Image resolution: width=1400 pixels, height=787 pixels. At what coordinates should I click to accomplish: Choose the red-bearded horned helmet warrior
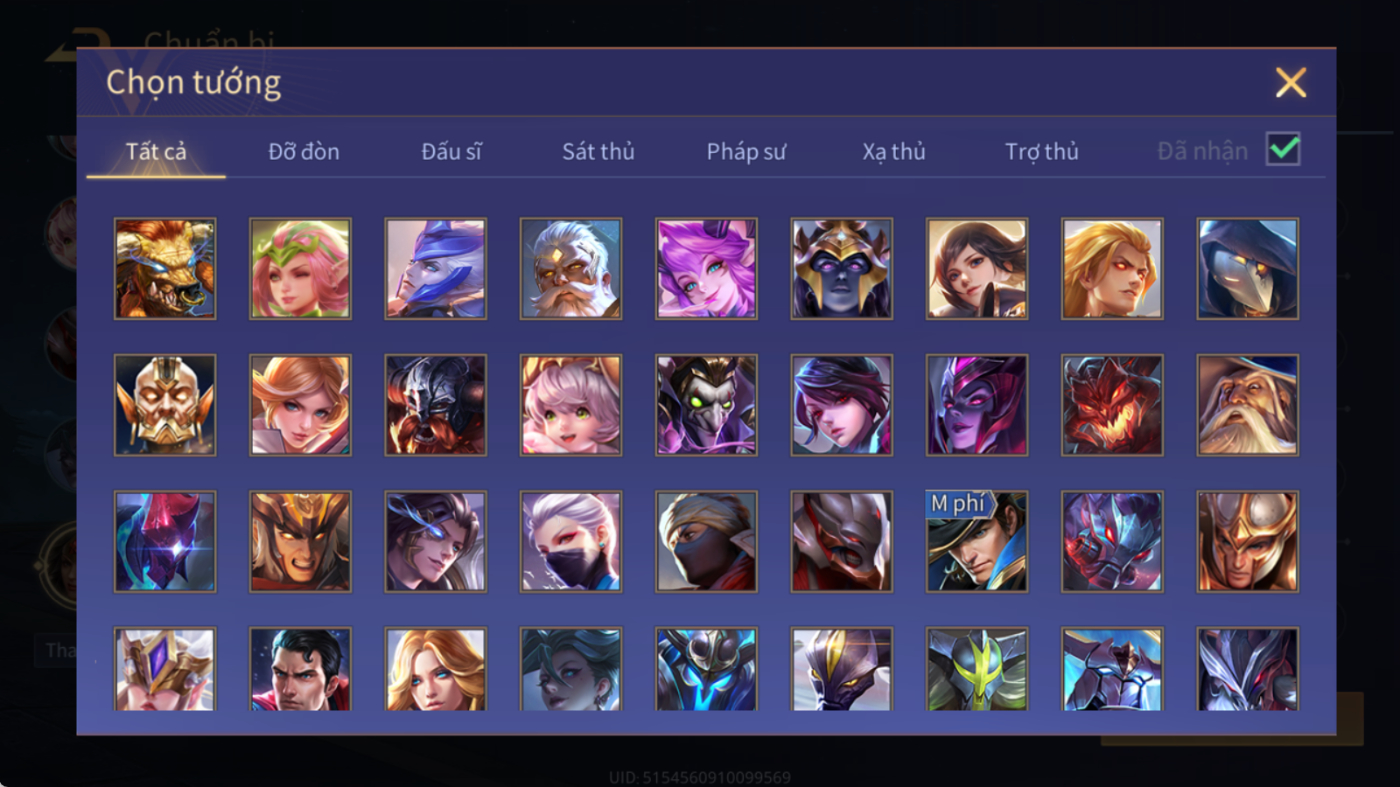point(436,405)
